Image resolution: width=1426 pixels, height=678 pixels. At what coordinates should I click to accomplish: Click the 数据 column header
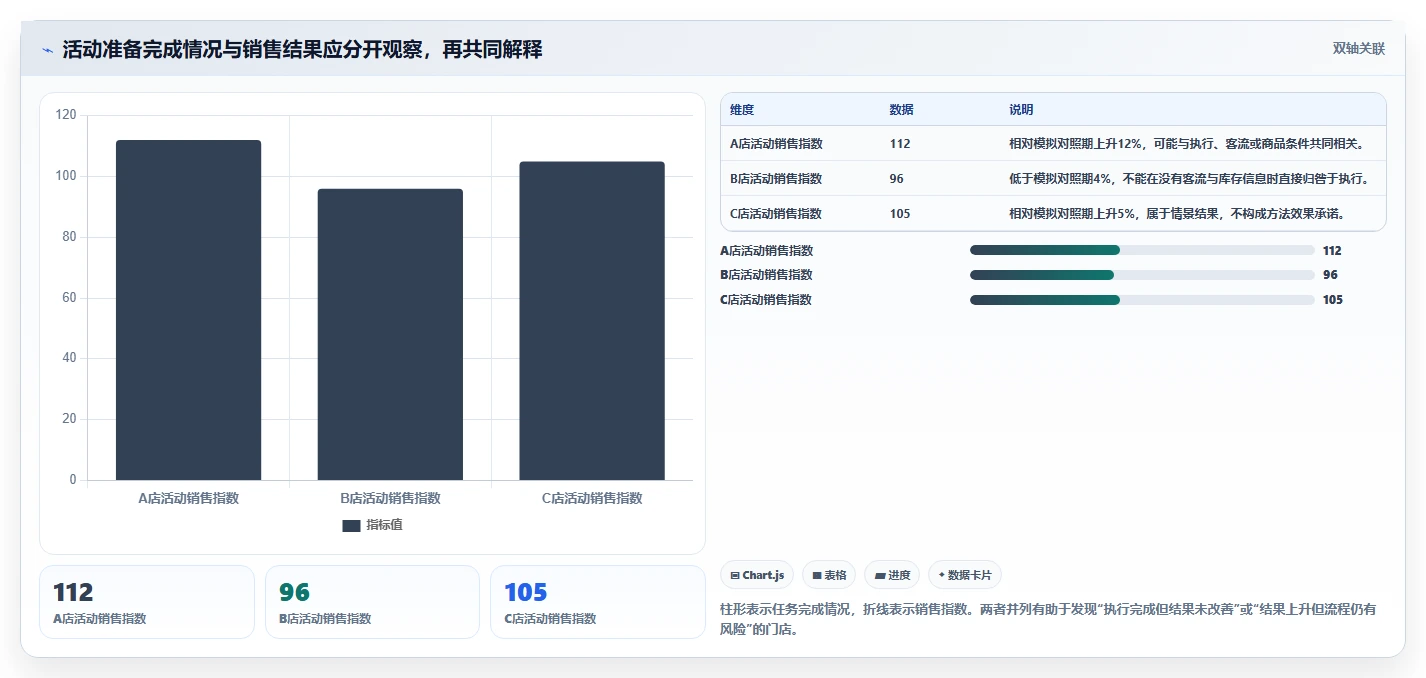coord(901,109)
